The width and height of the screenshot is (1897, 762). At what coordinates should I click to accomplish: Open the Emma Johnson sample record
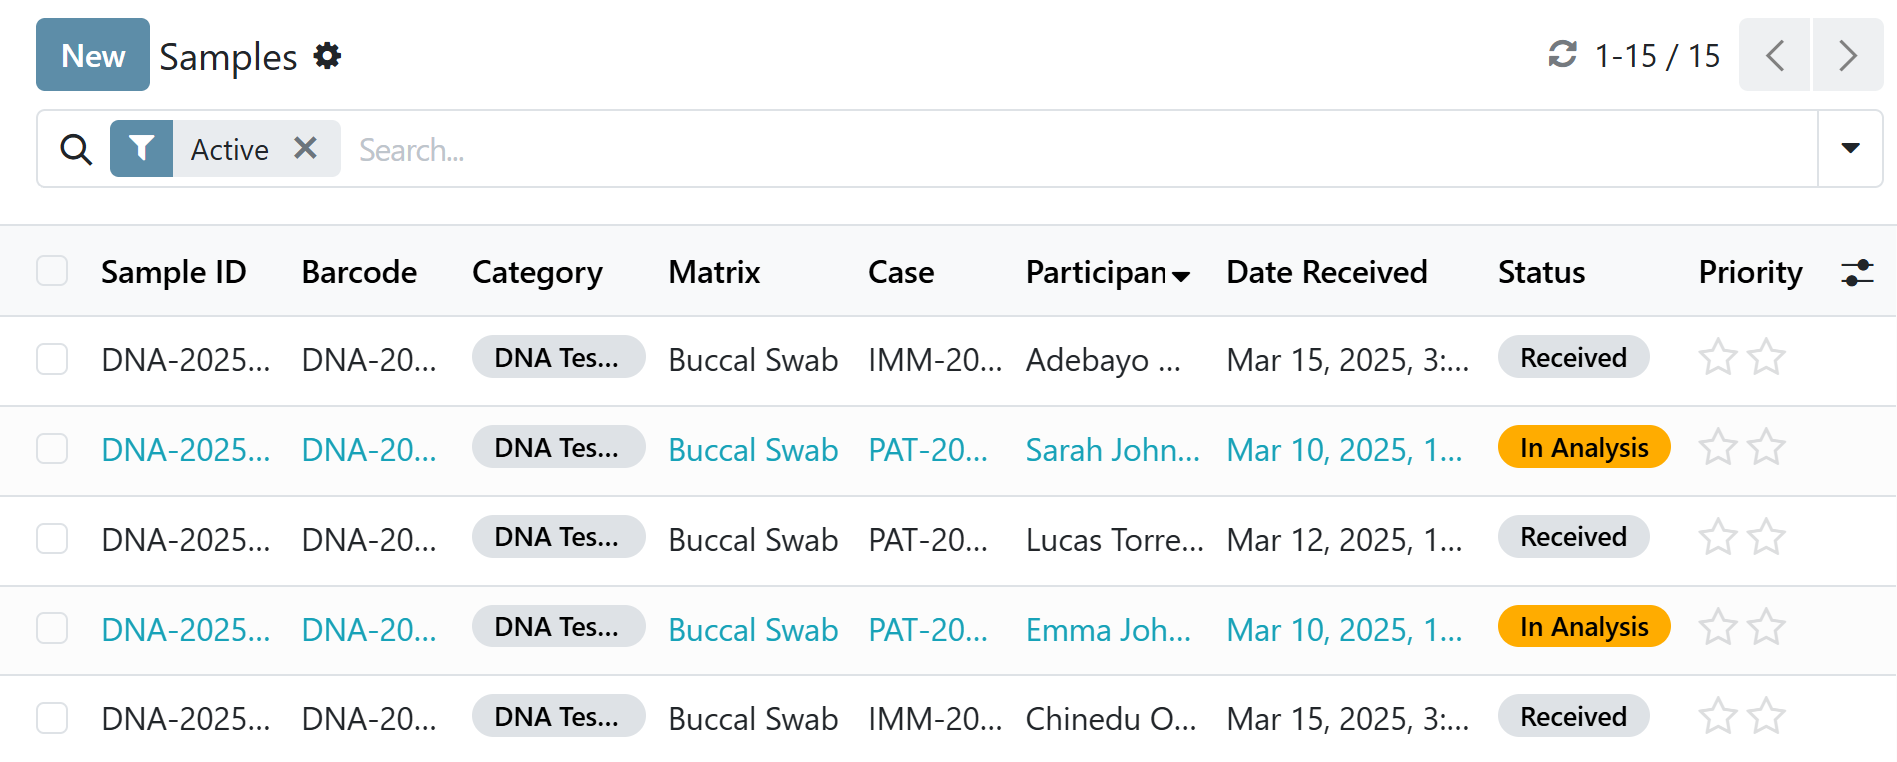pos(1107,630)
